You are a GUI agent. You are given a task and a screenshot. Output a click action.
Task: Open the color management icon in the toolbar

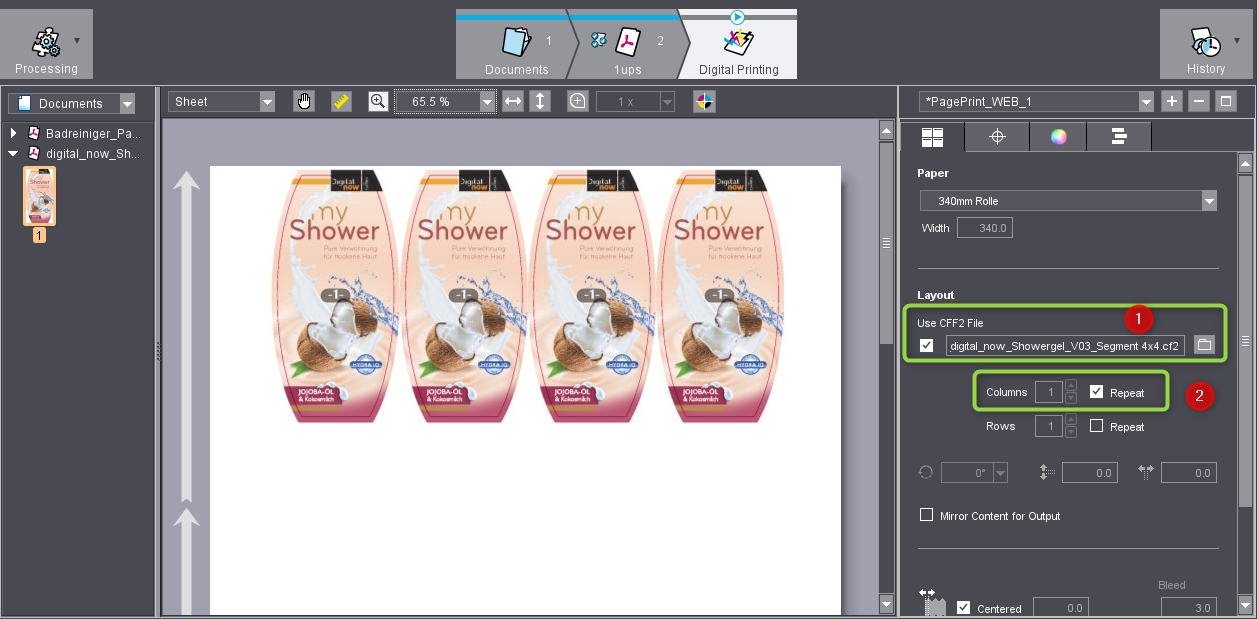(x=704, y=100)
